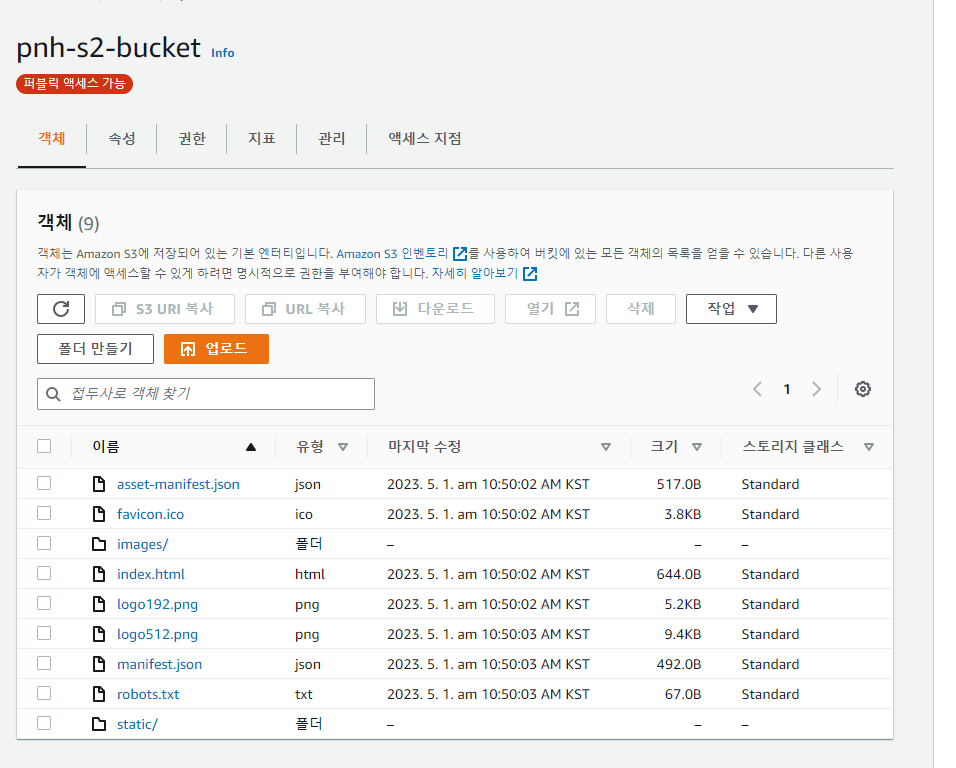The width and height of the screenshot is (956, 768).
Task: Check the static/ folder row checkbox
Action: tap(44, 723)
